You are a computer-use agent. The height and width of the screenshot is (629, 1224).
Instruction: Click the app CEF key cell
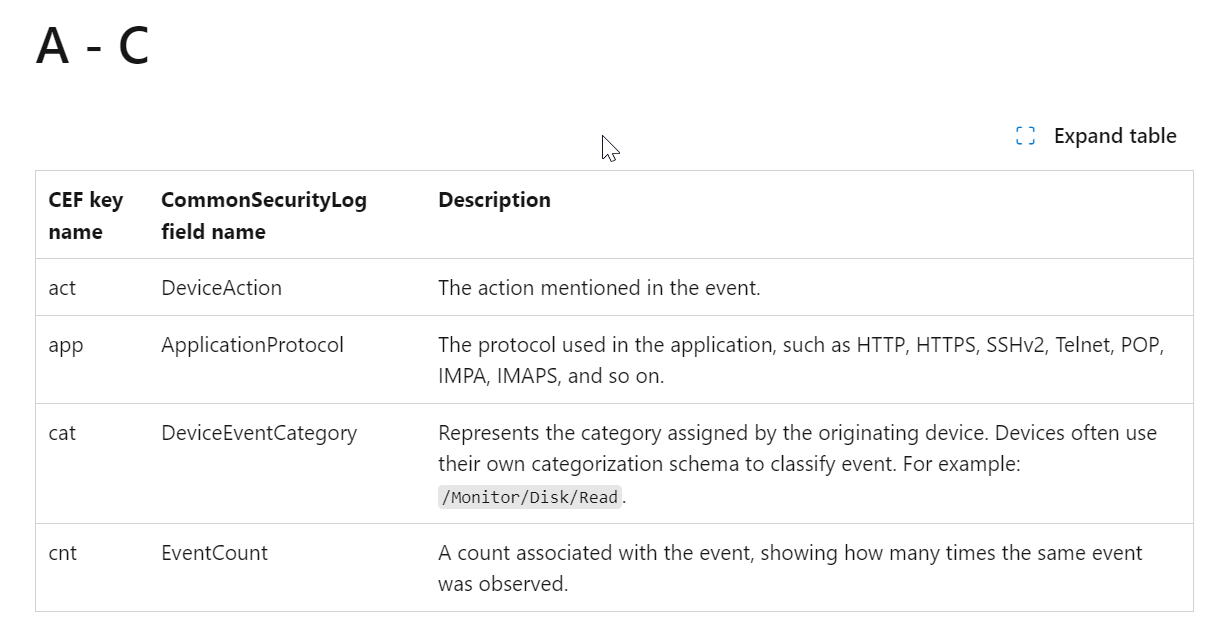point(66,345)
